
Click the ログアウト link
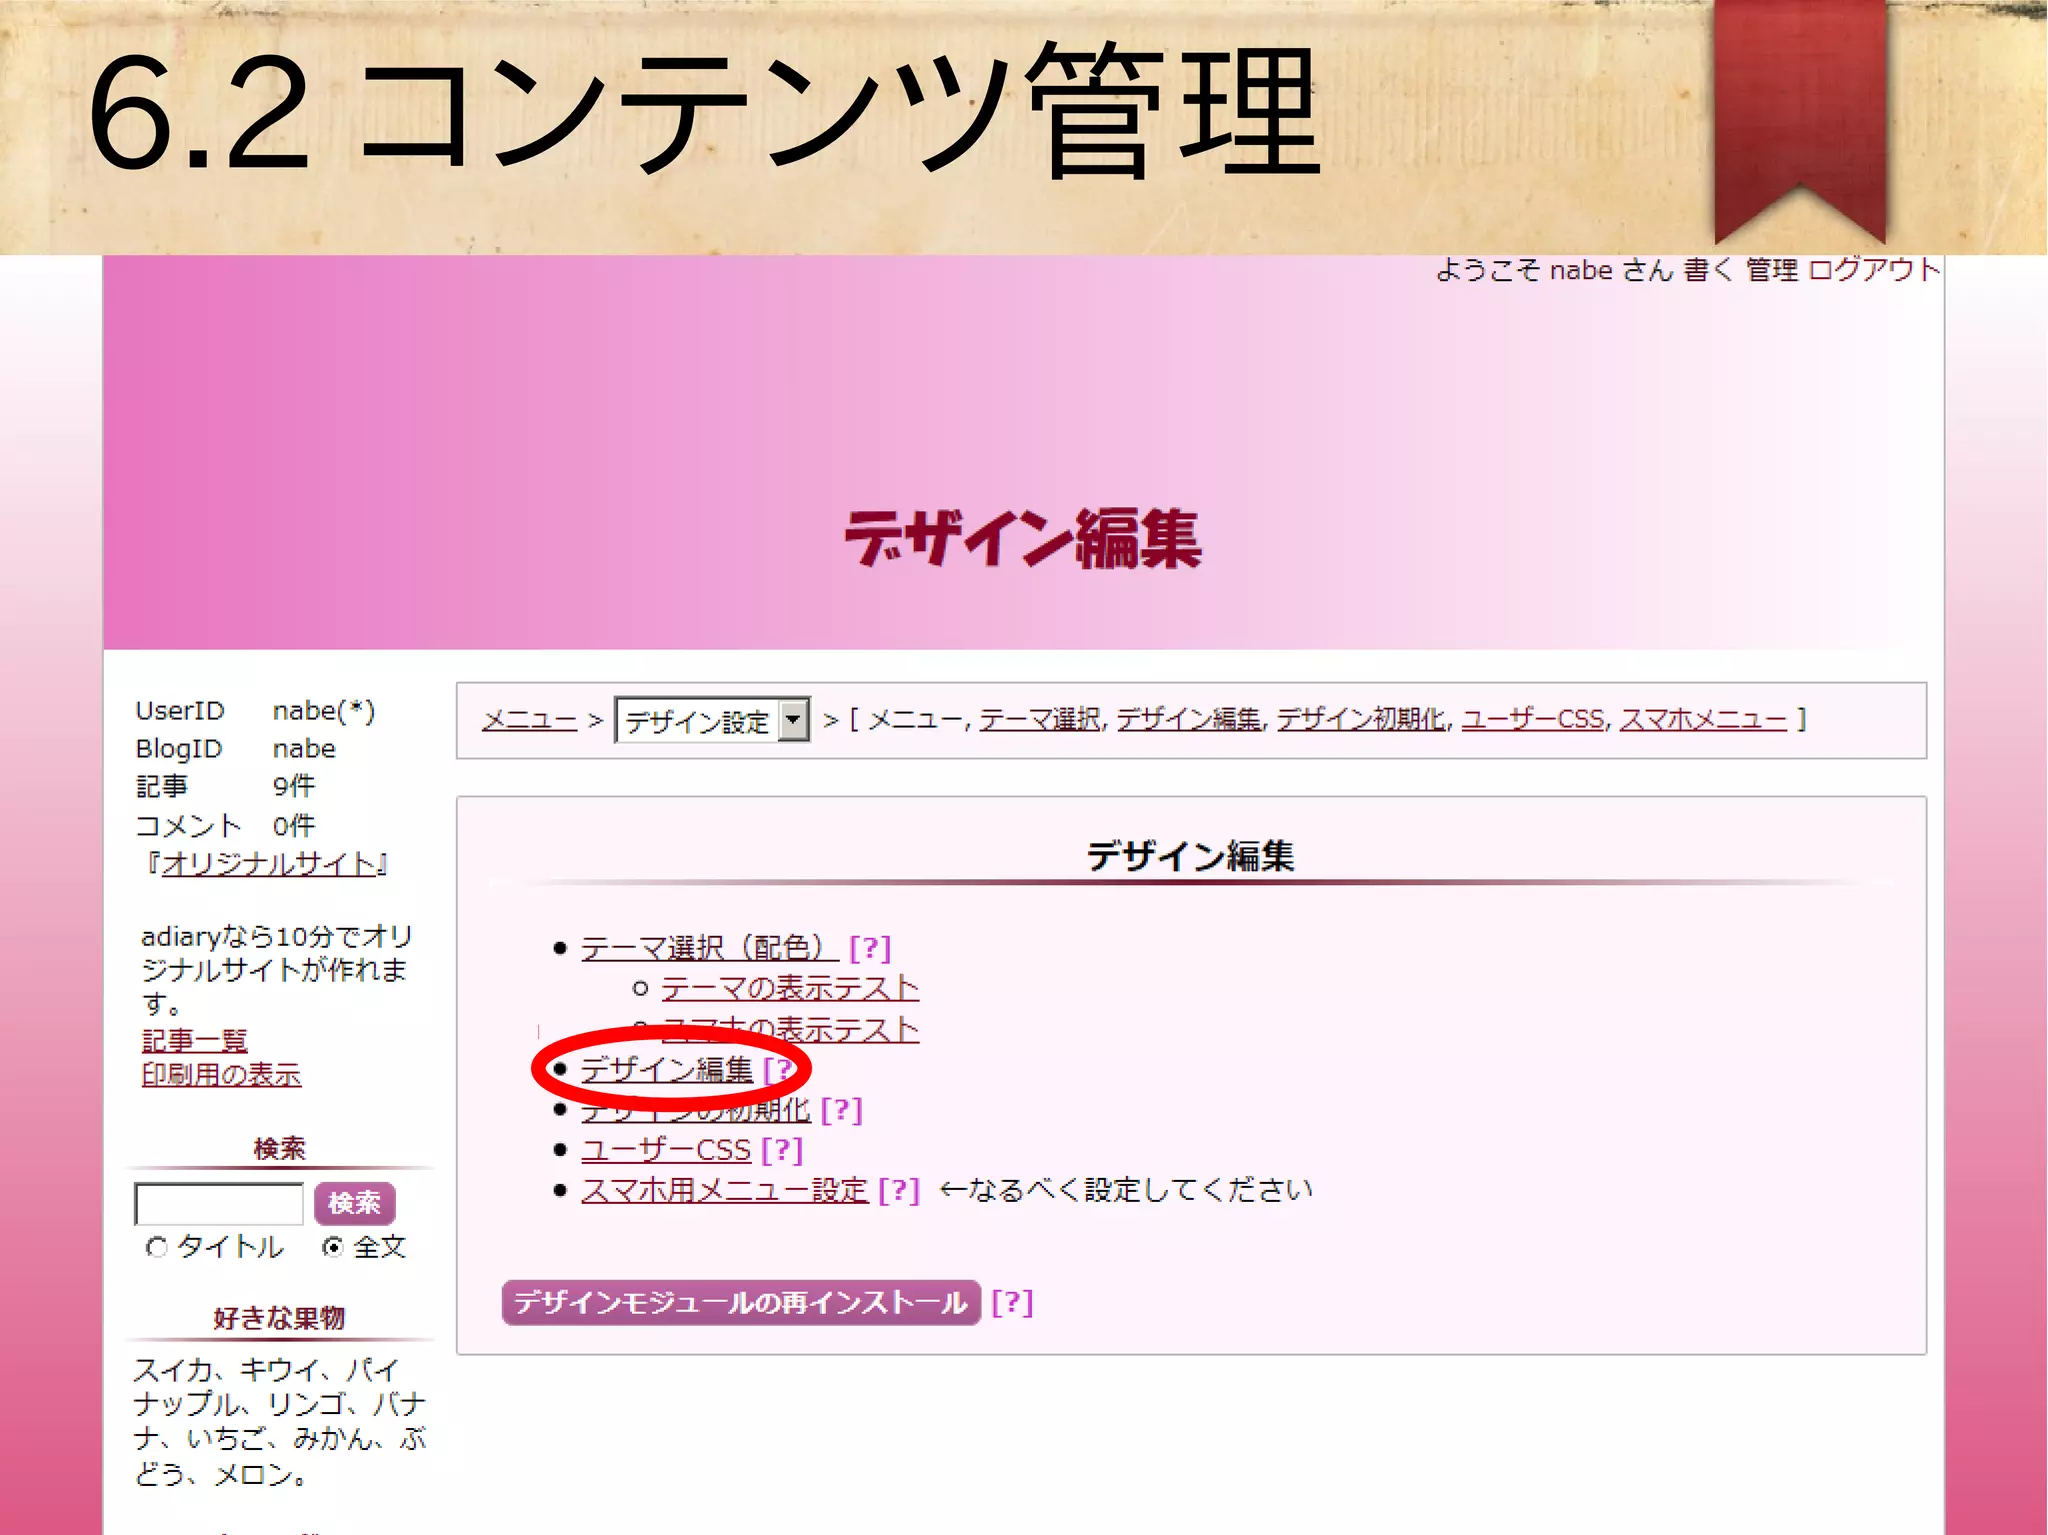1874,270
